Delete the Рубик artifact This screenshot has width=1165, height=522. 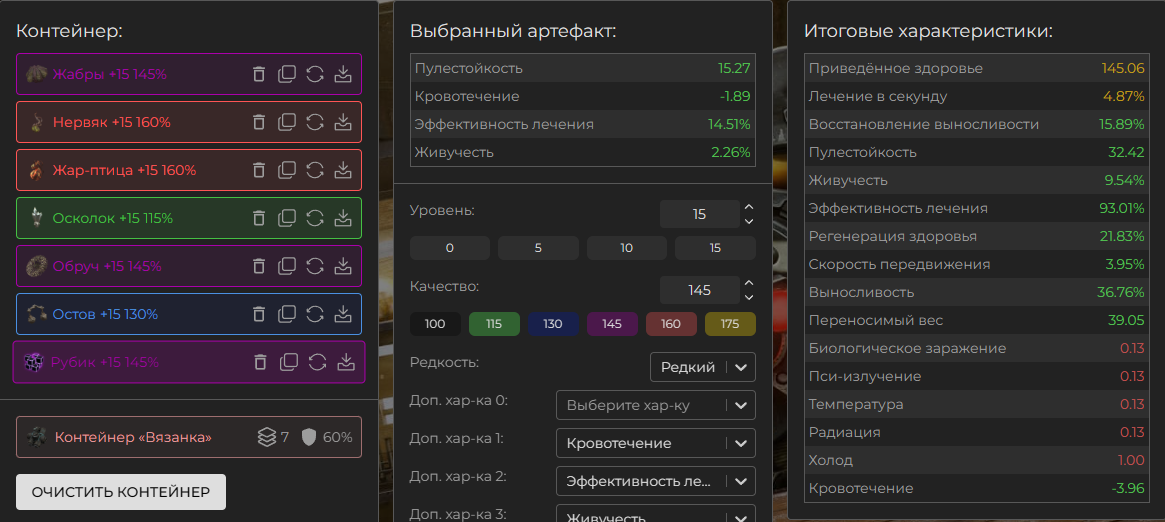[260, 362]
